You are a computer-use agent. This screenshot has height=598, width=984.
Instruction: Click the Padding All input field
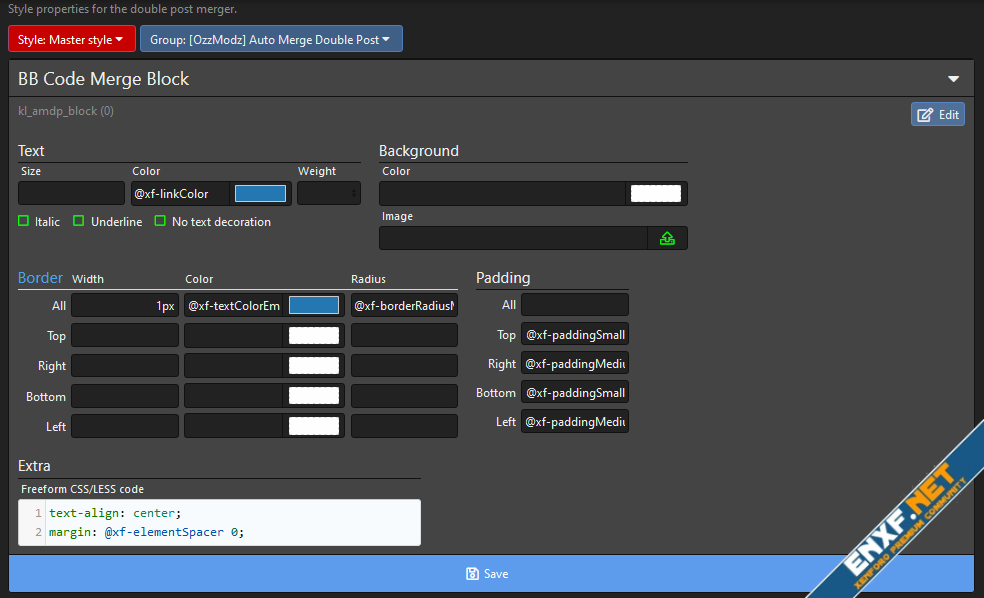575,305
